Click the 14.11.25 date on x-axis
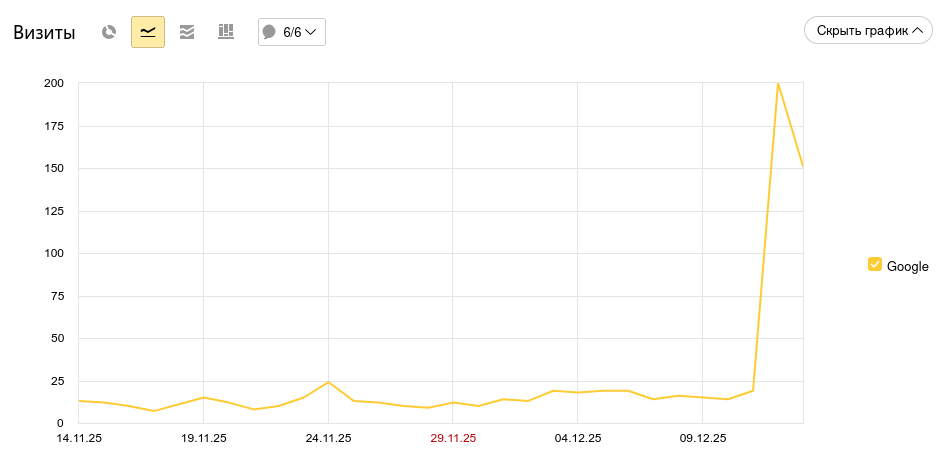This screenshot has height=472, width=943. 79,438
